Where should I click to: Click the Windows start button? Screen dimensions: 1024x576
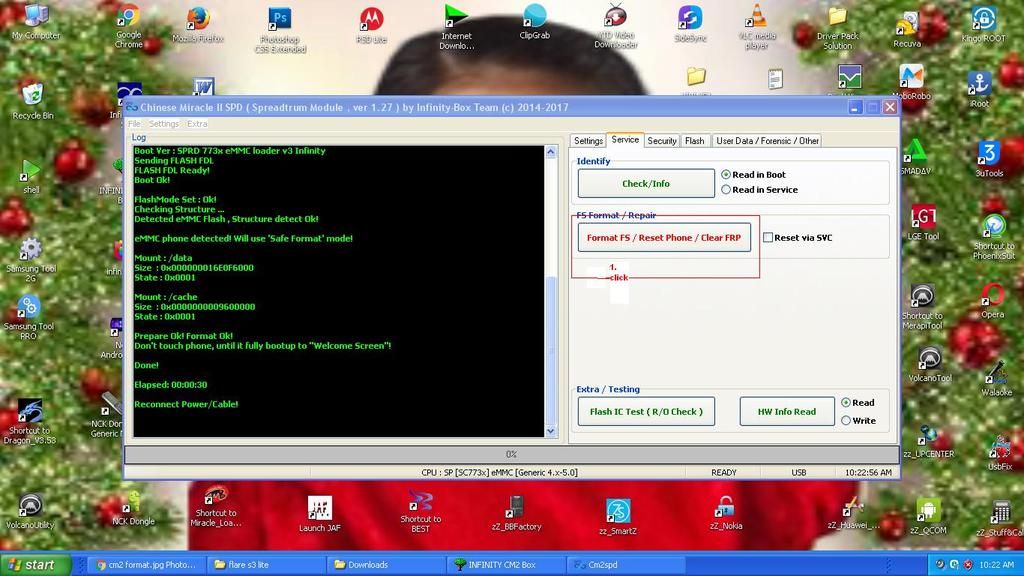coord(35,565)
